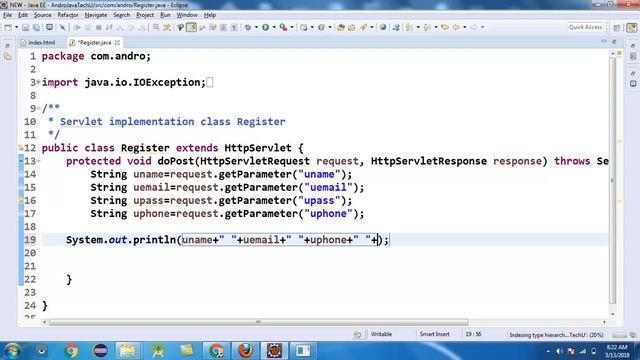Expand the folded import block at line 3

(38, 82)
